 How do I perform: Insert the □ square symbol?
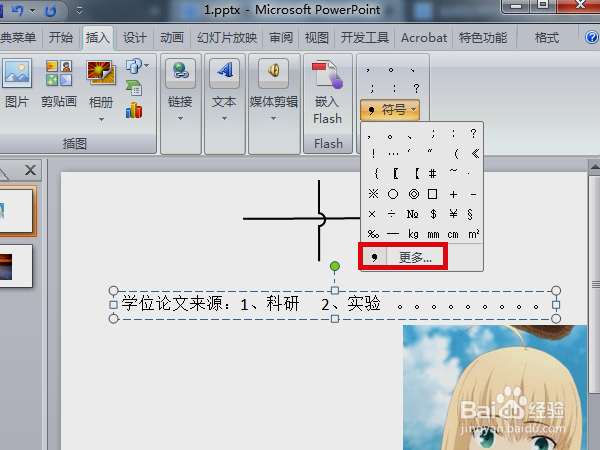tap(433, 194)
